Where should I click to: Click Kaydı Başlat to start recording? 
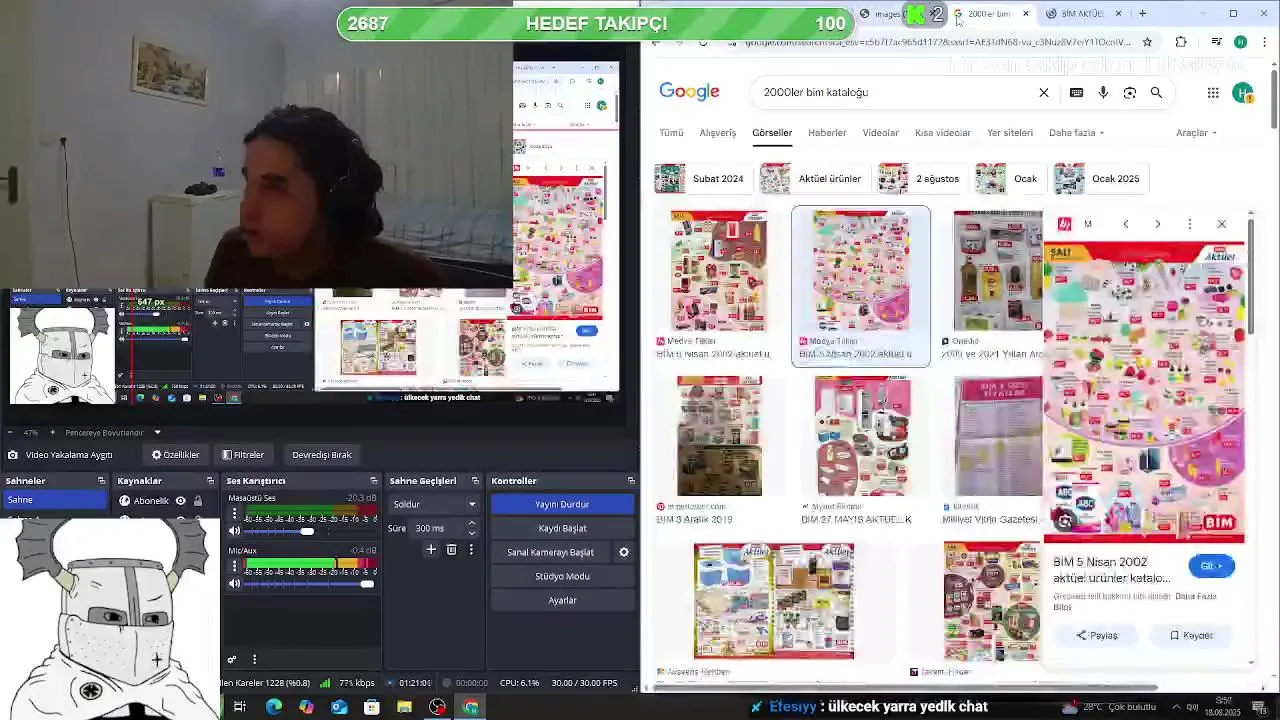click(562, 528)
